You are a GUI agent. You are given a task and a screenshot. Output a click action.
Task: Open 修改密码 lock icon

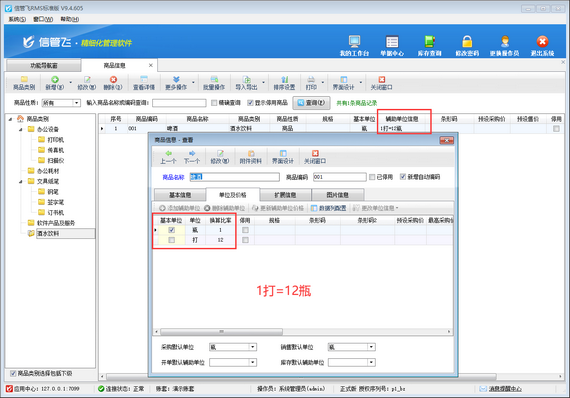coord(467,45)
